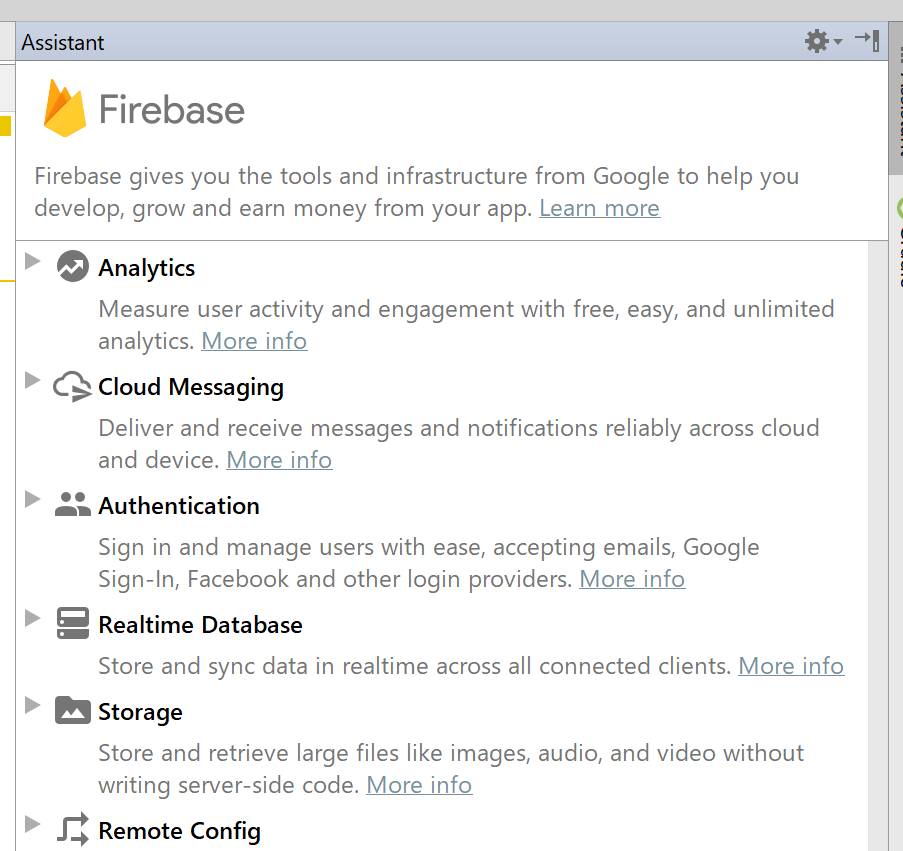The width and height of the screenshot is (903, 851).
Task: Select the Authentication heading
Action: coord(179,506)
